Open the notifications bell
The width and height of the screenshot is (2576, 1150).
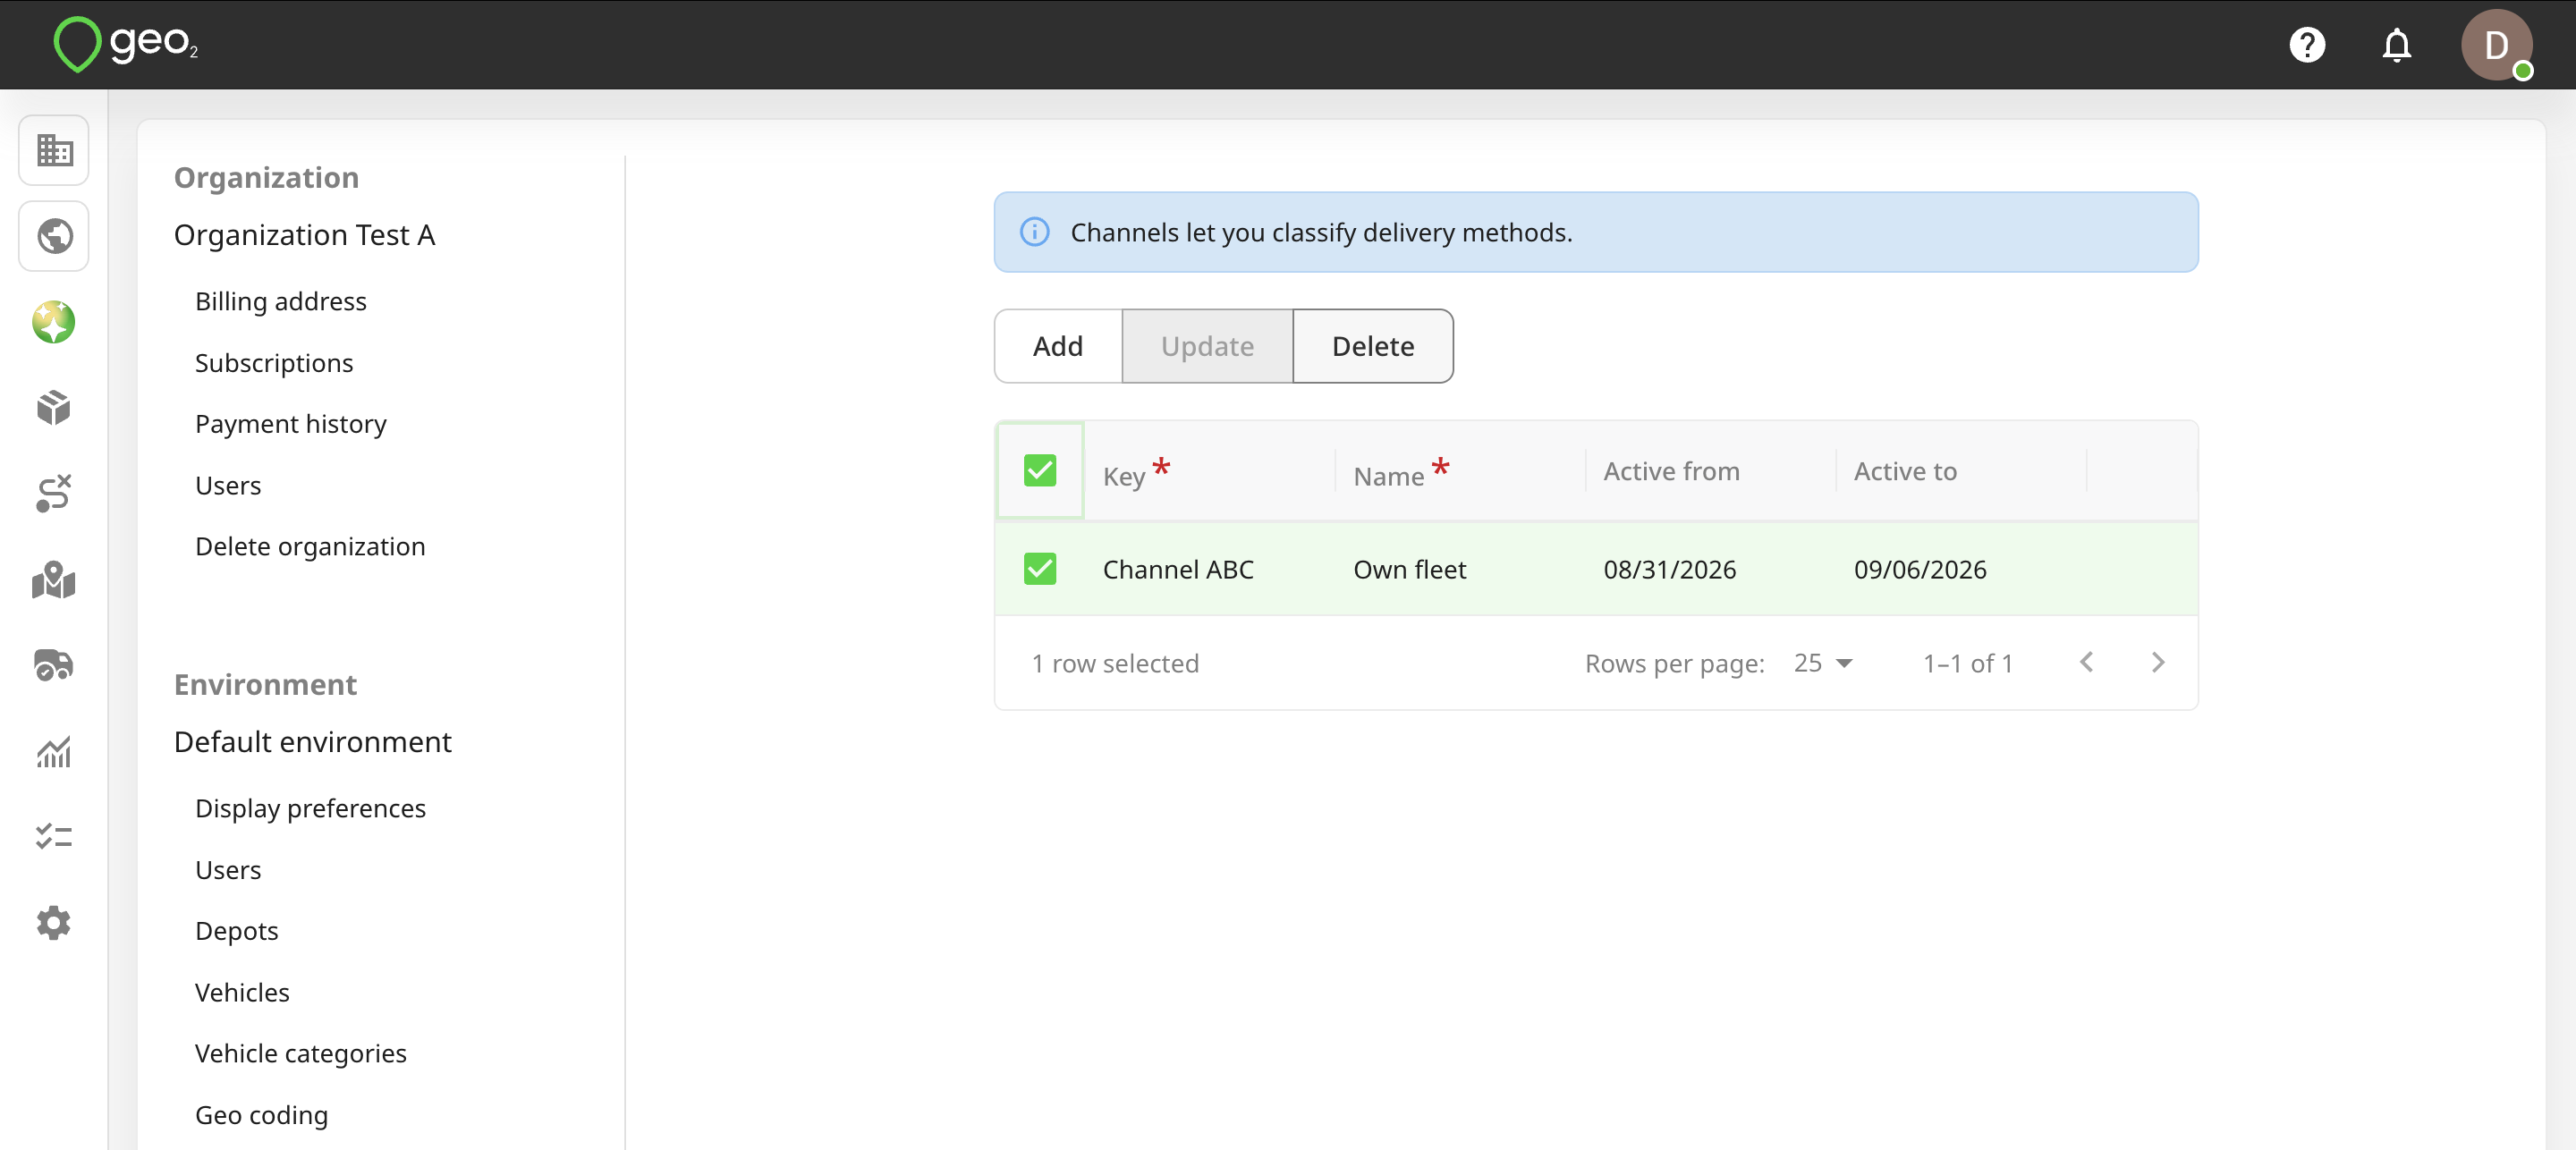(2396, 45)
